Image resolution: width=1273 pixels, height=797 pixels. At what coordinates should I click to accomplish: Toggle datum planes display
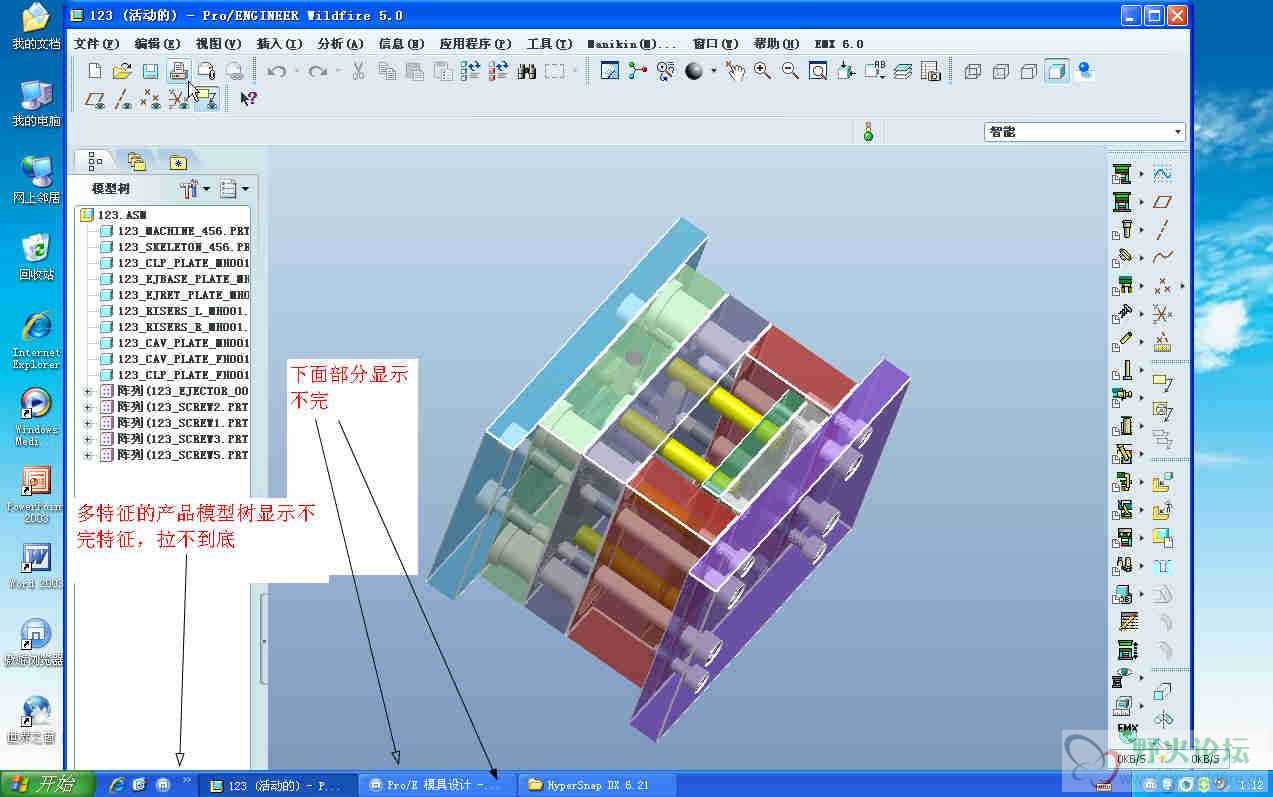(96, 98)
